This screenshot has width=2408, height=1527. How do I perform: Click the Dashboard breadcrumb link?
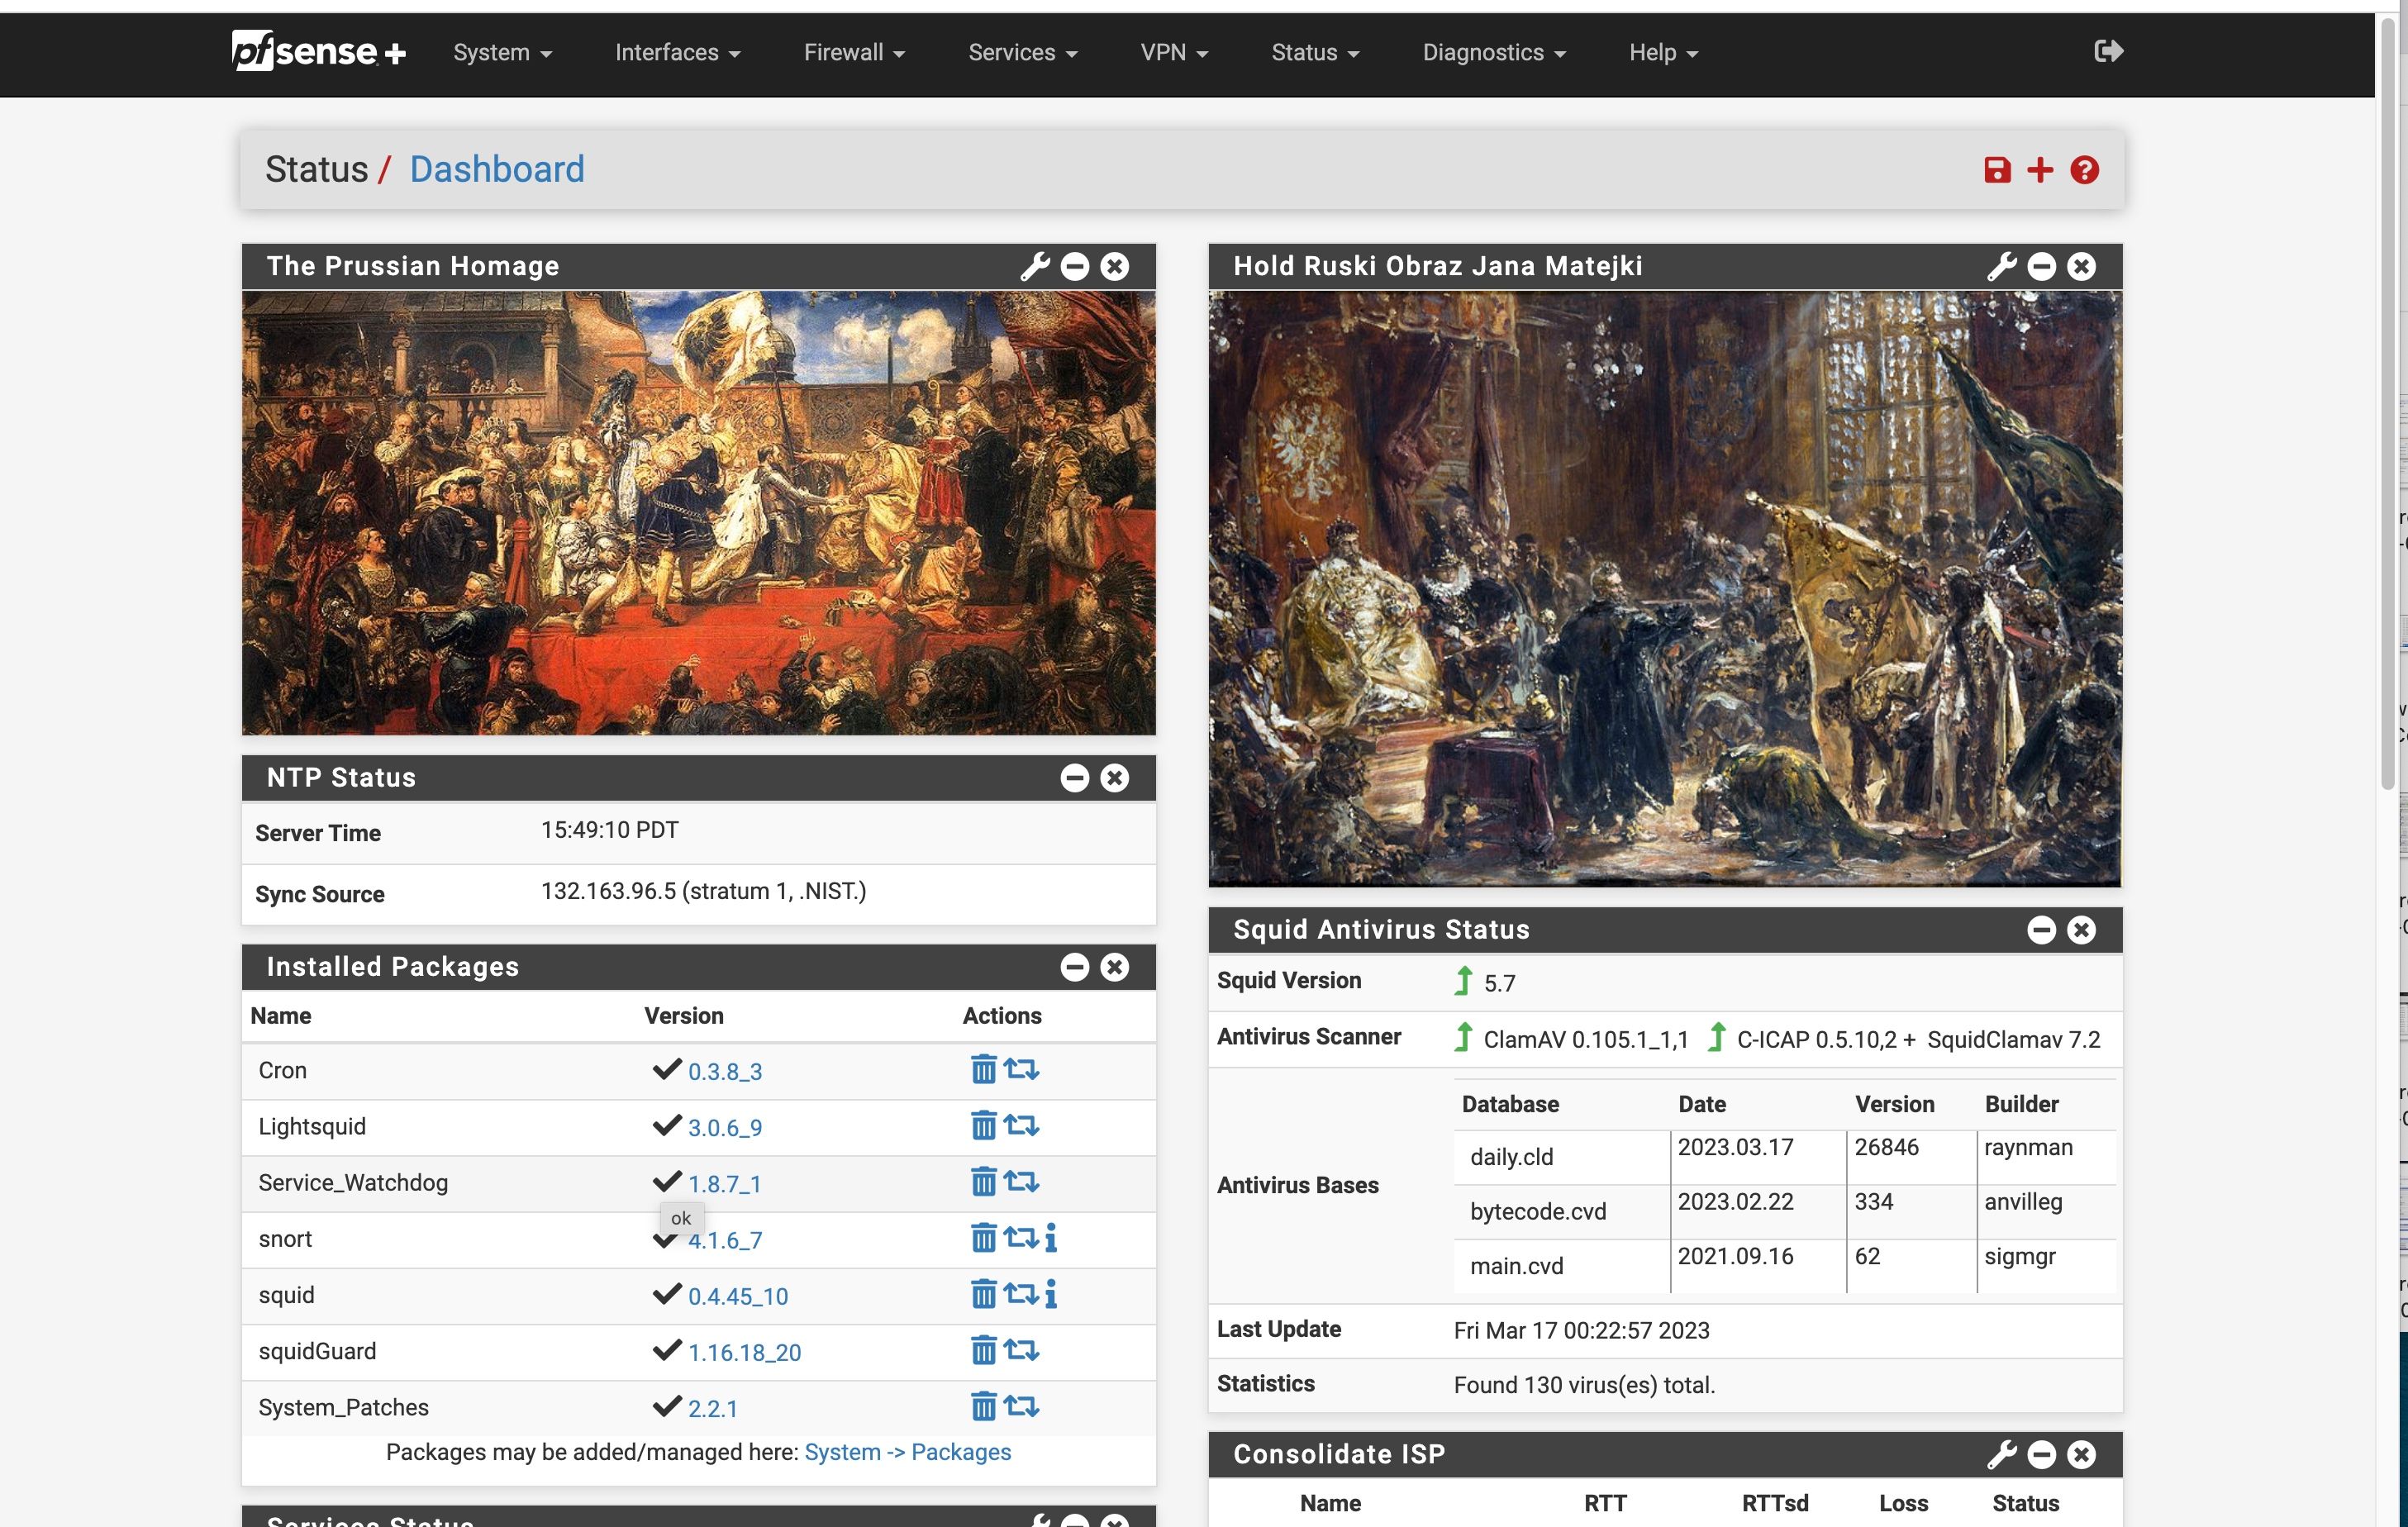[x=497, y=169]
